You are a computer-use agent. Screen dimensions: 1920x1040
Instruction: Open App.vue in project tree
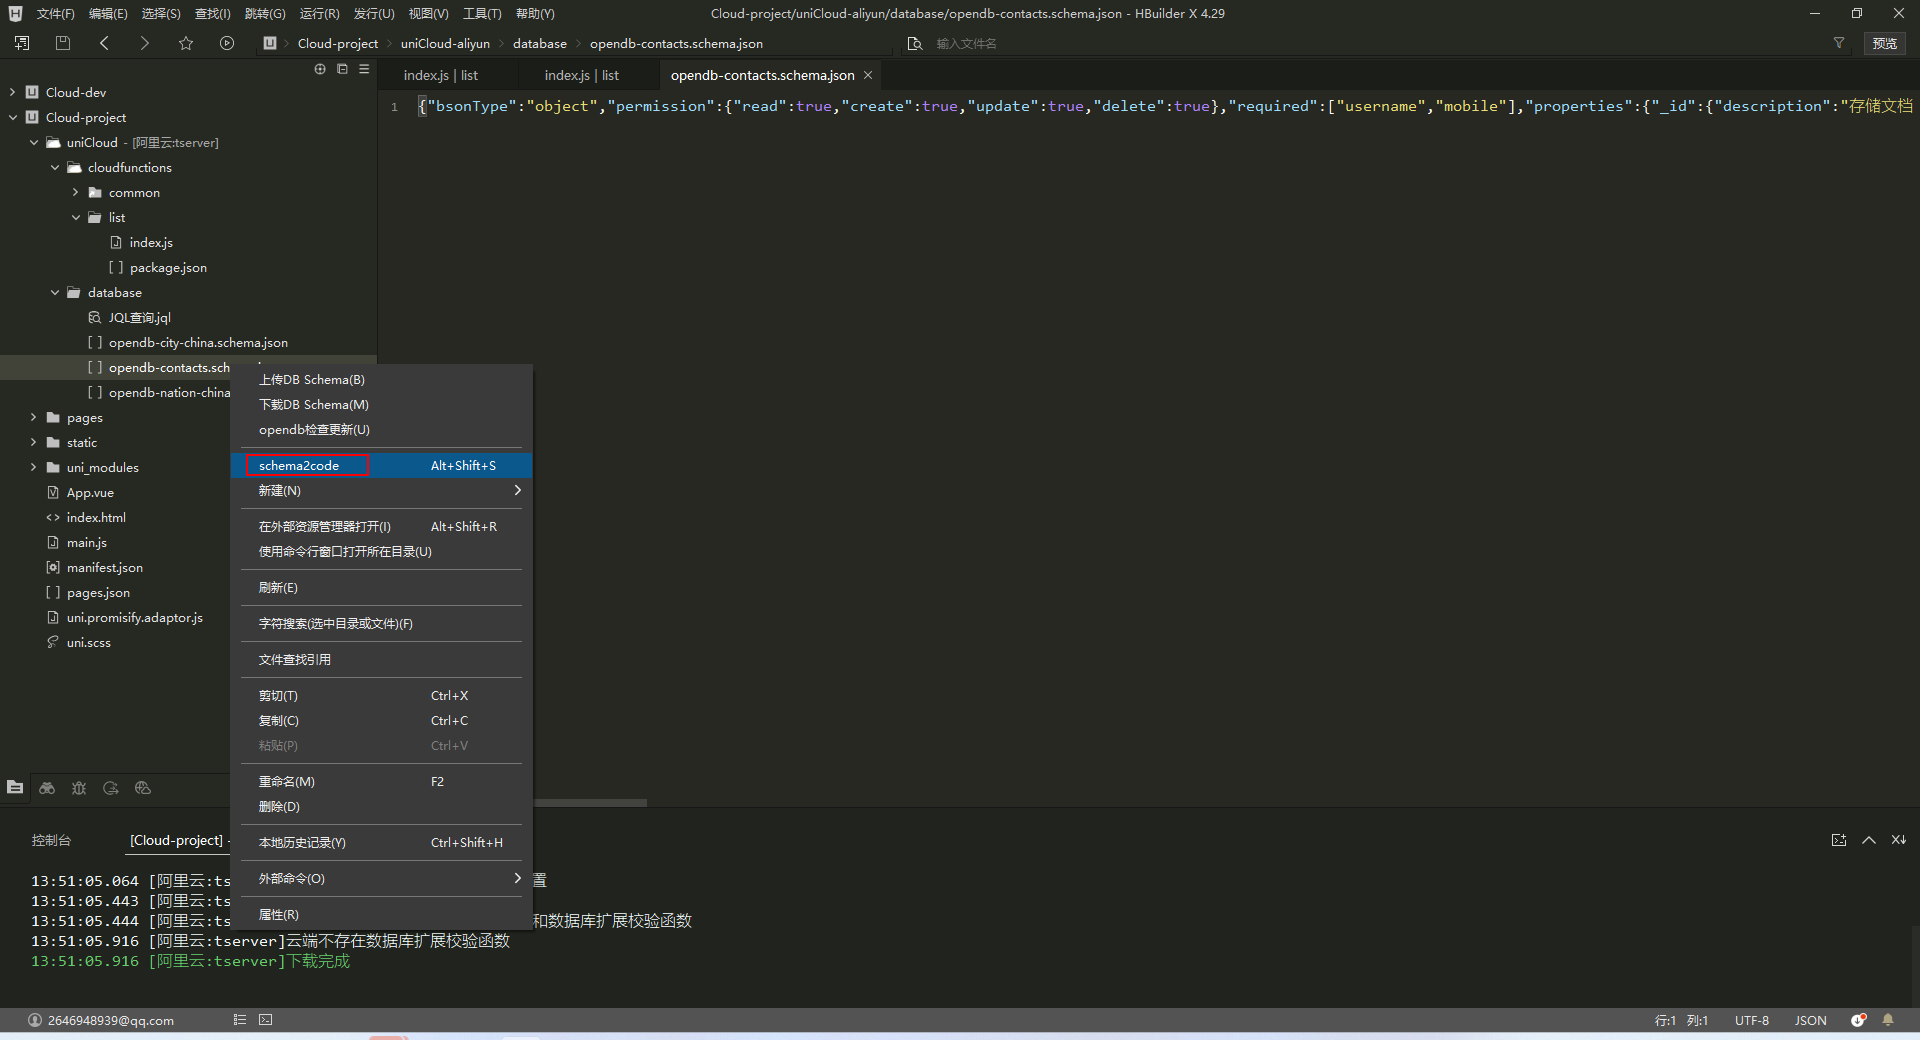[90, 492]
